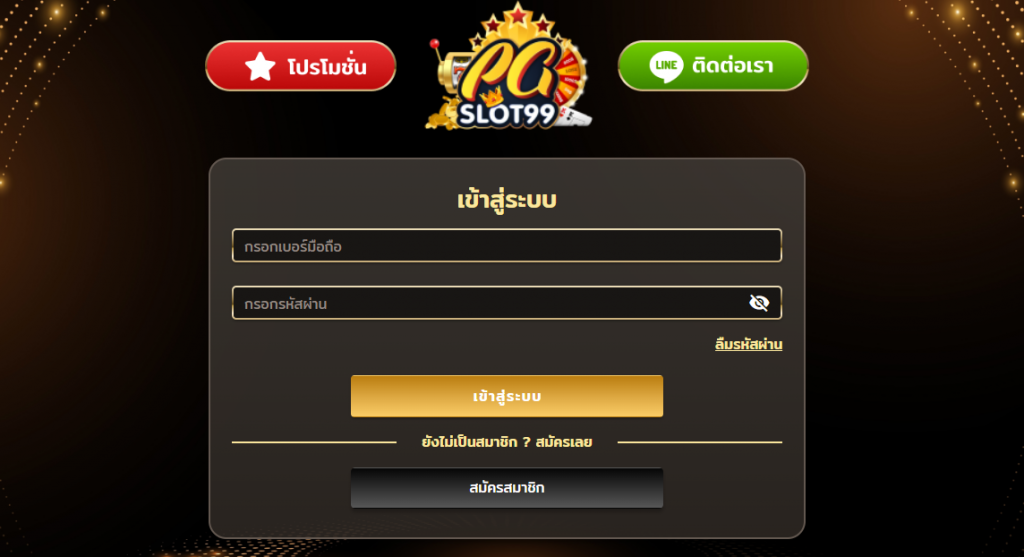Viewport: 1024px width, 557px height.
Task: Click the gold crown on the logo
Action: [490, 96]
